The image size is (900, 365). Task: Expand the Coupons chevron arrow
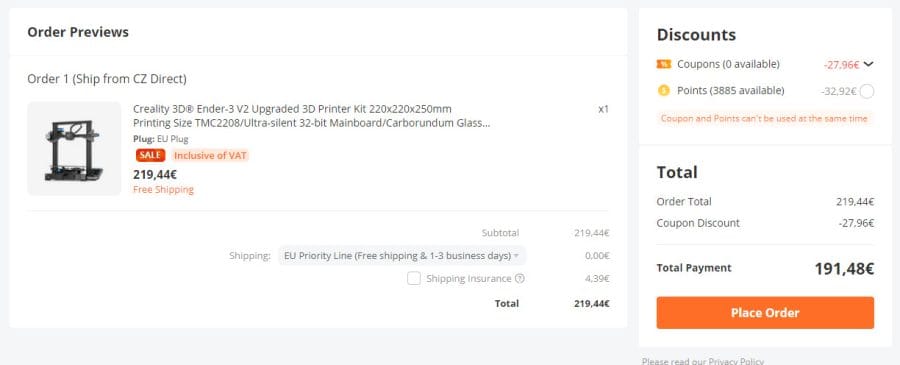pos(868,64)
